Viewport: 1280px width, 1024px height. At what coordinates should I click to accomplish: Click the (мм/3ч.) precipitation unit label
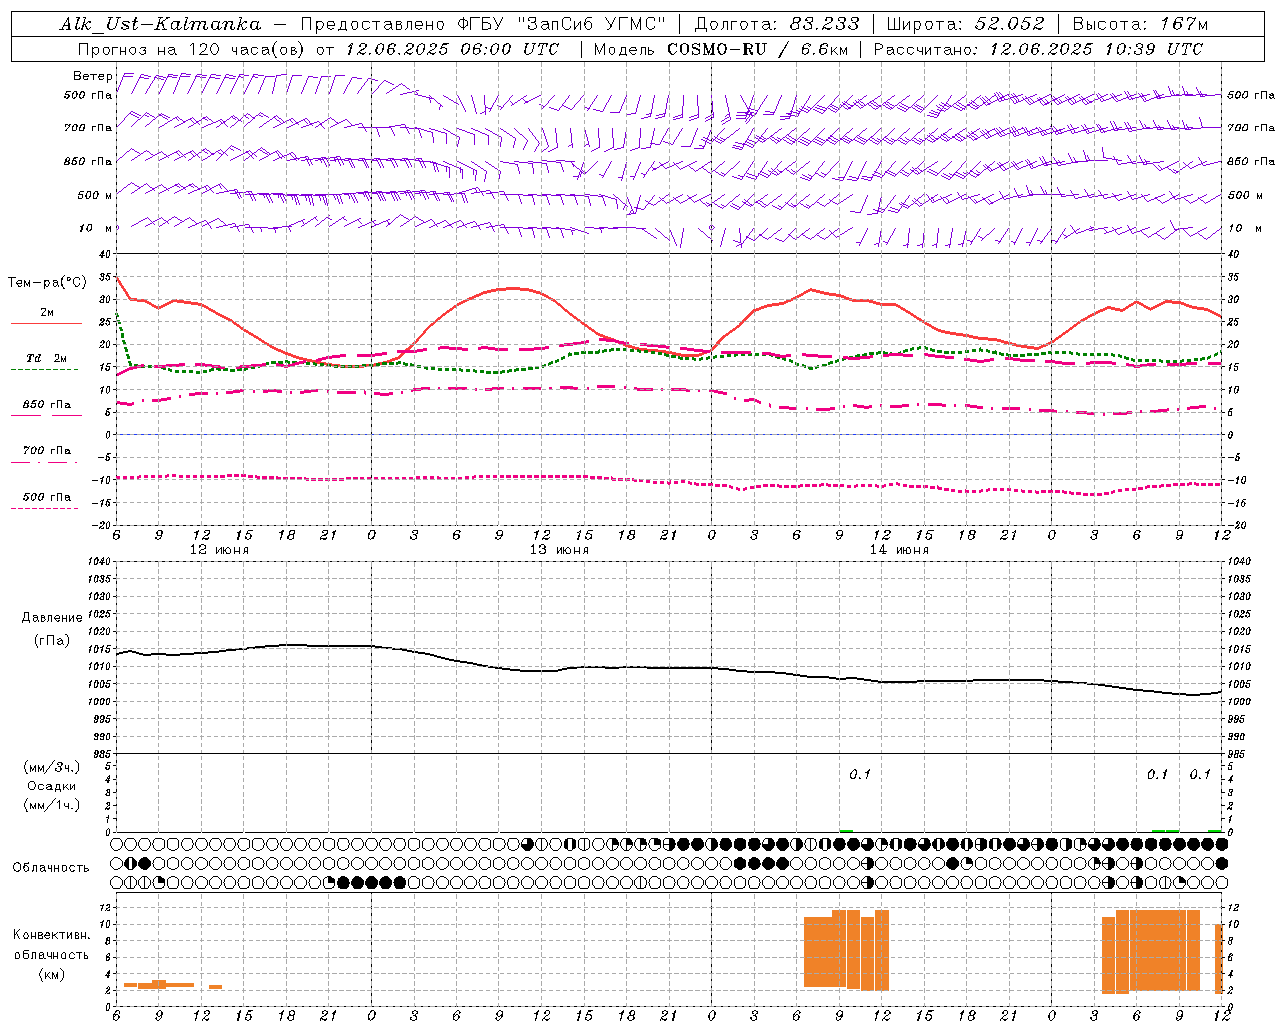[x=52, y=767]
